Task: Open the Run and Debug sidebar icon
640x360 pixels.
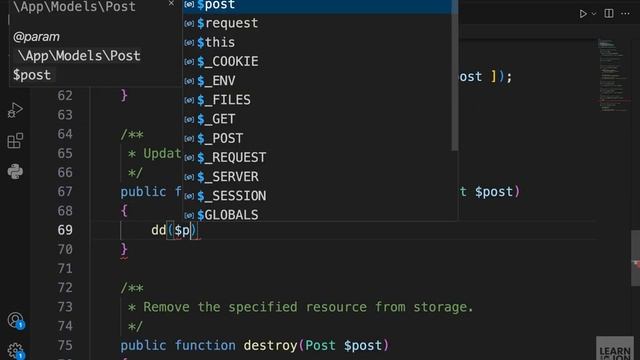Action: [x=15, y=110]
